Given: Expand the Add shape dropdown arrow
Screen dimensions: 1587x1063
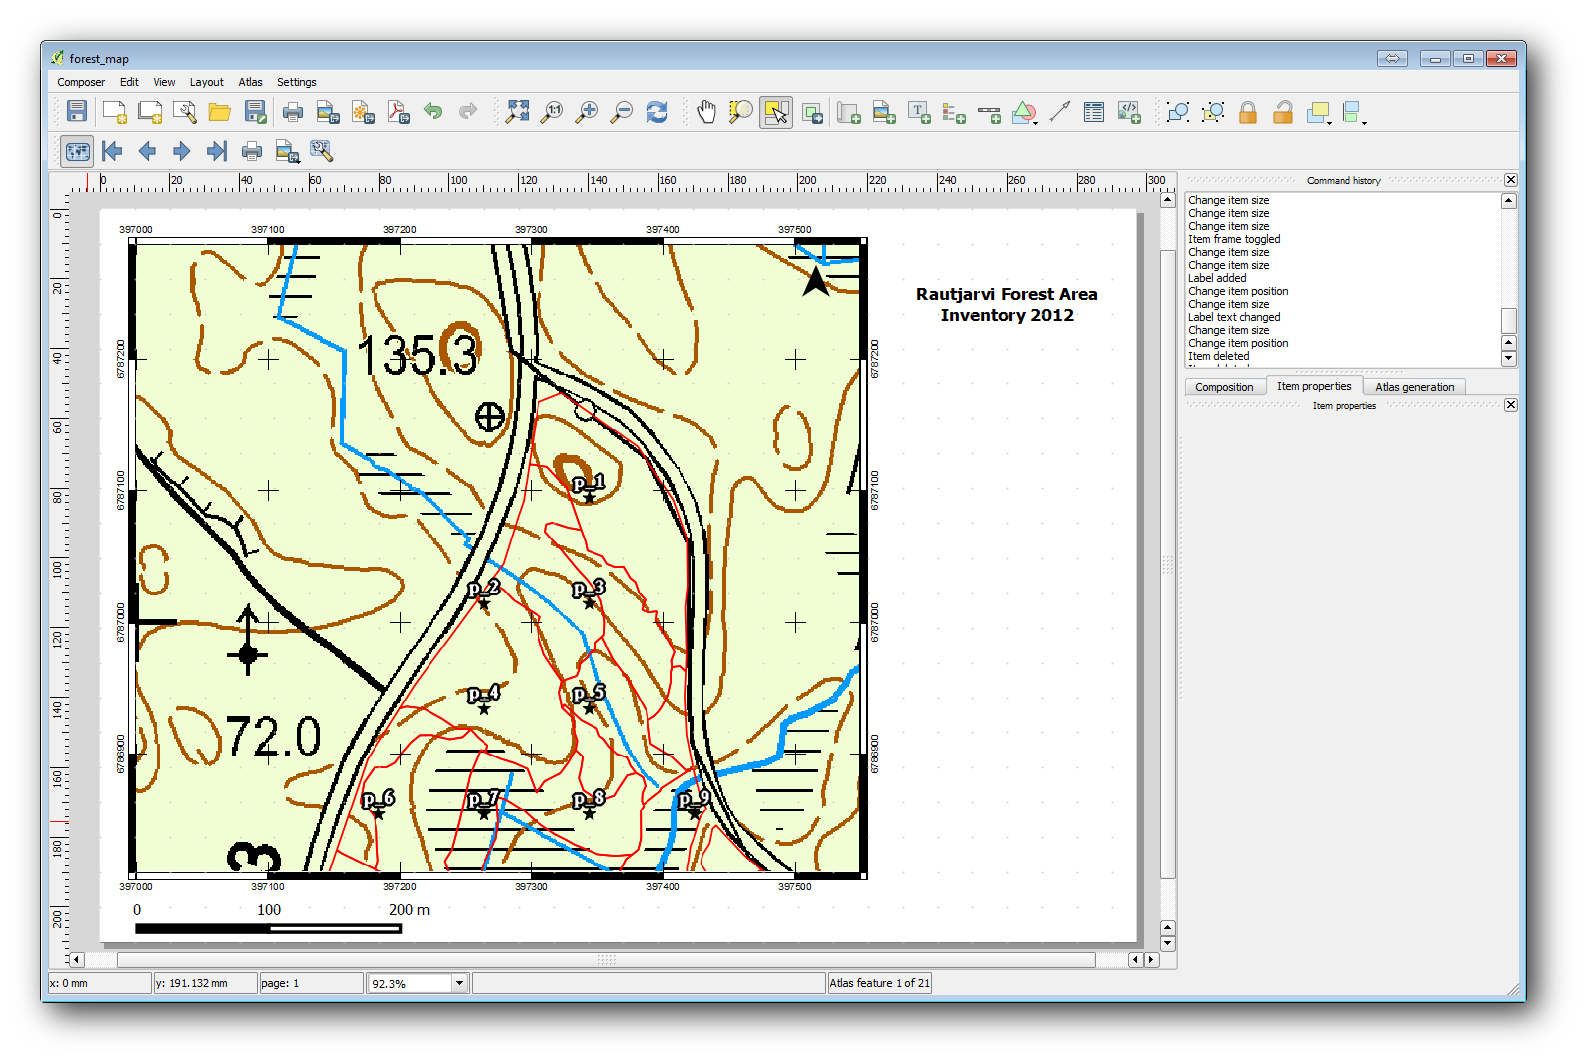Looking at the screenshot, I should pos(1035,121).
